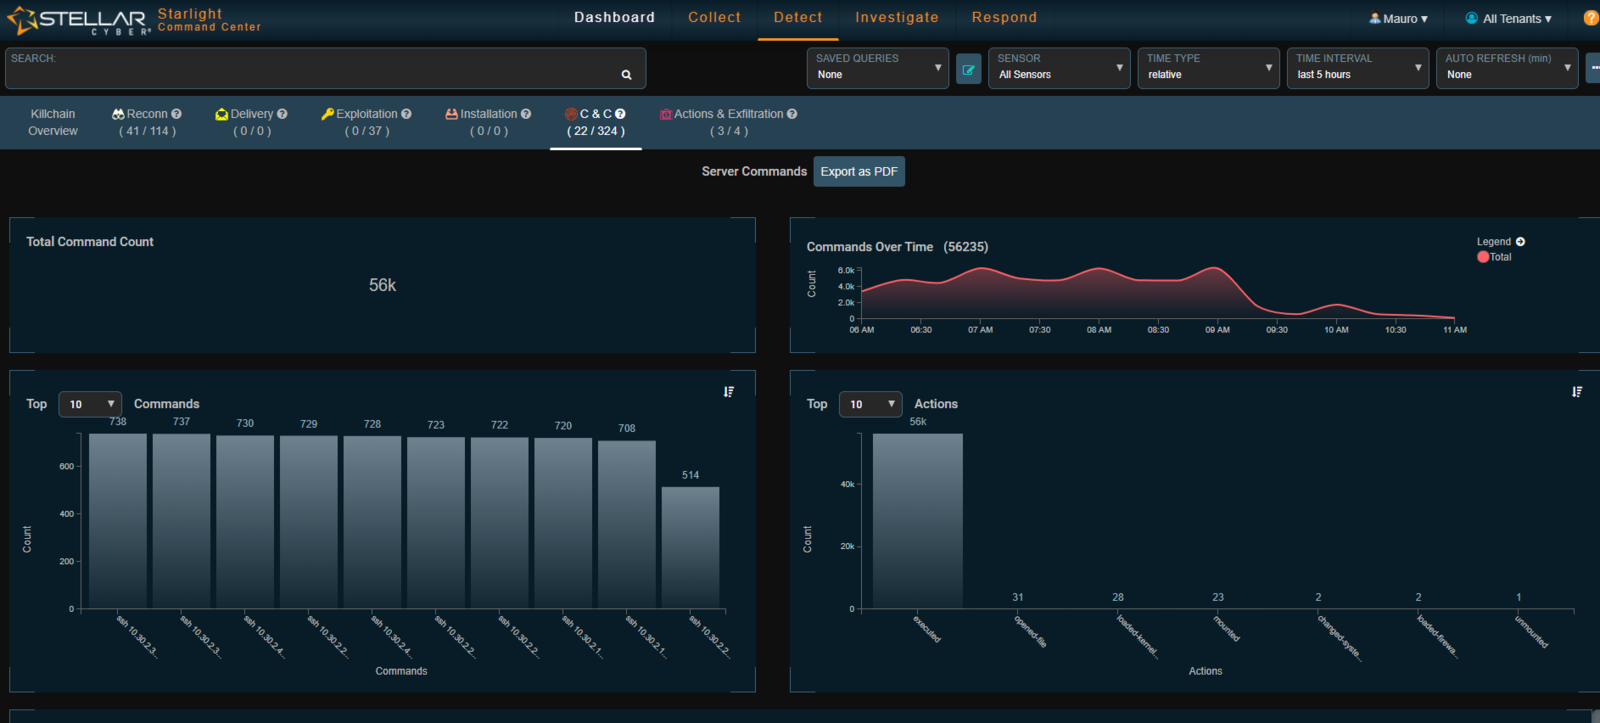Click the edit saved query icon
Screen dimensions: 1600x723
pos(968,70)
